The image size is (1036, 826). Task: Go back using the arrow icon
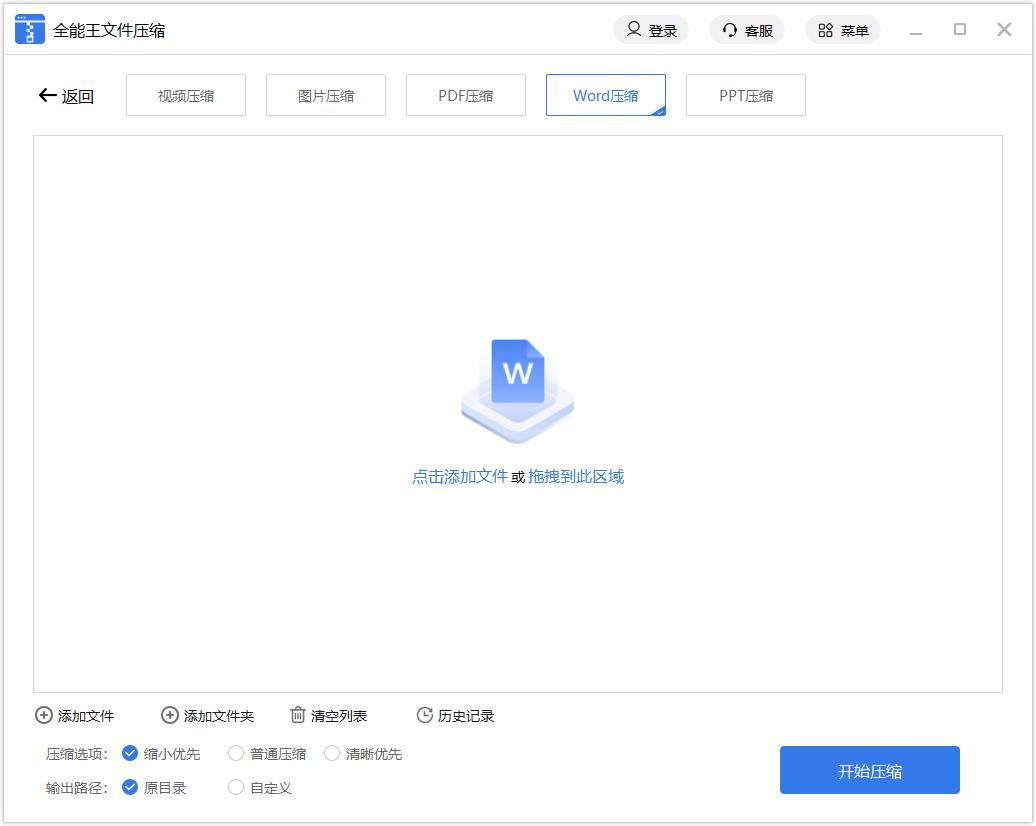47,96
